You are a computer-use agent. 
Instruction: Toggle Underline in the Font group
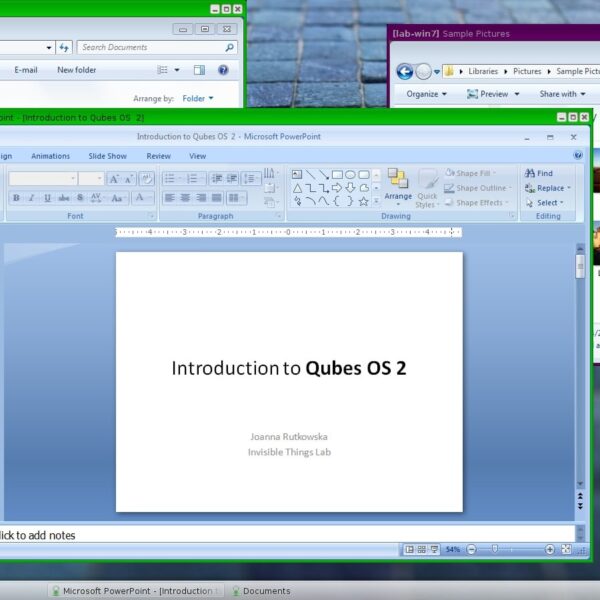point(47,198)
